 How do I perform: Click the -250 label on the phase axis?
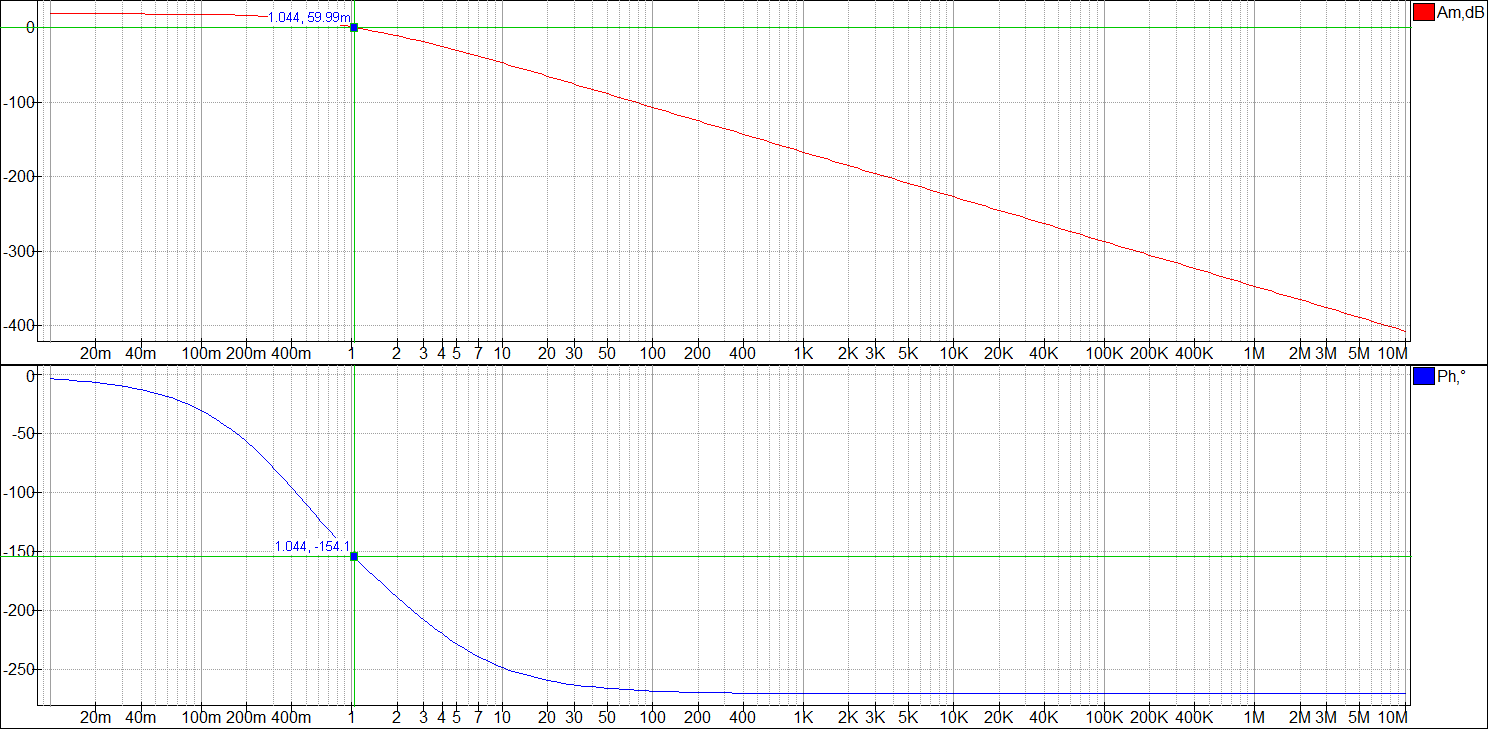(x=21, y=669)
